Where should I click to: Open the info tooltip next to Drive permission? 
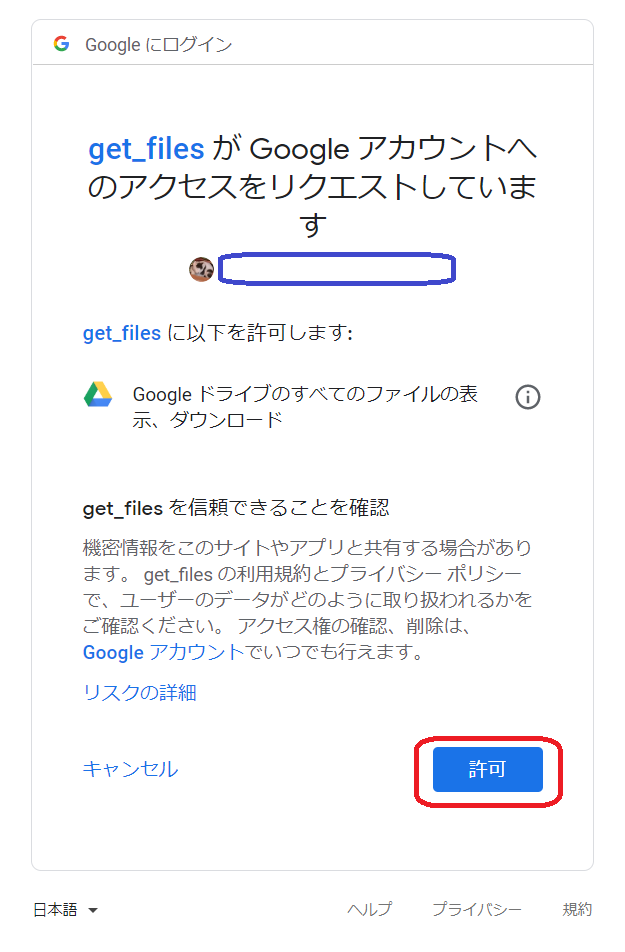[527, 396]
